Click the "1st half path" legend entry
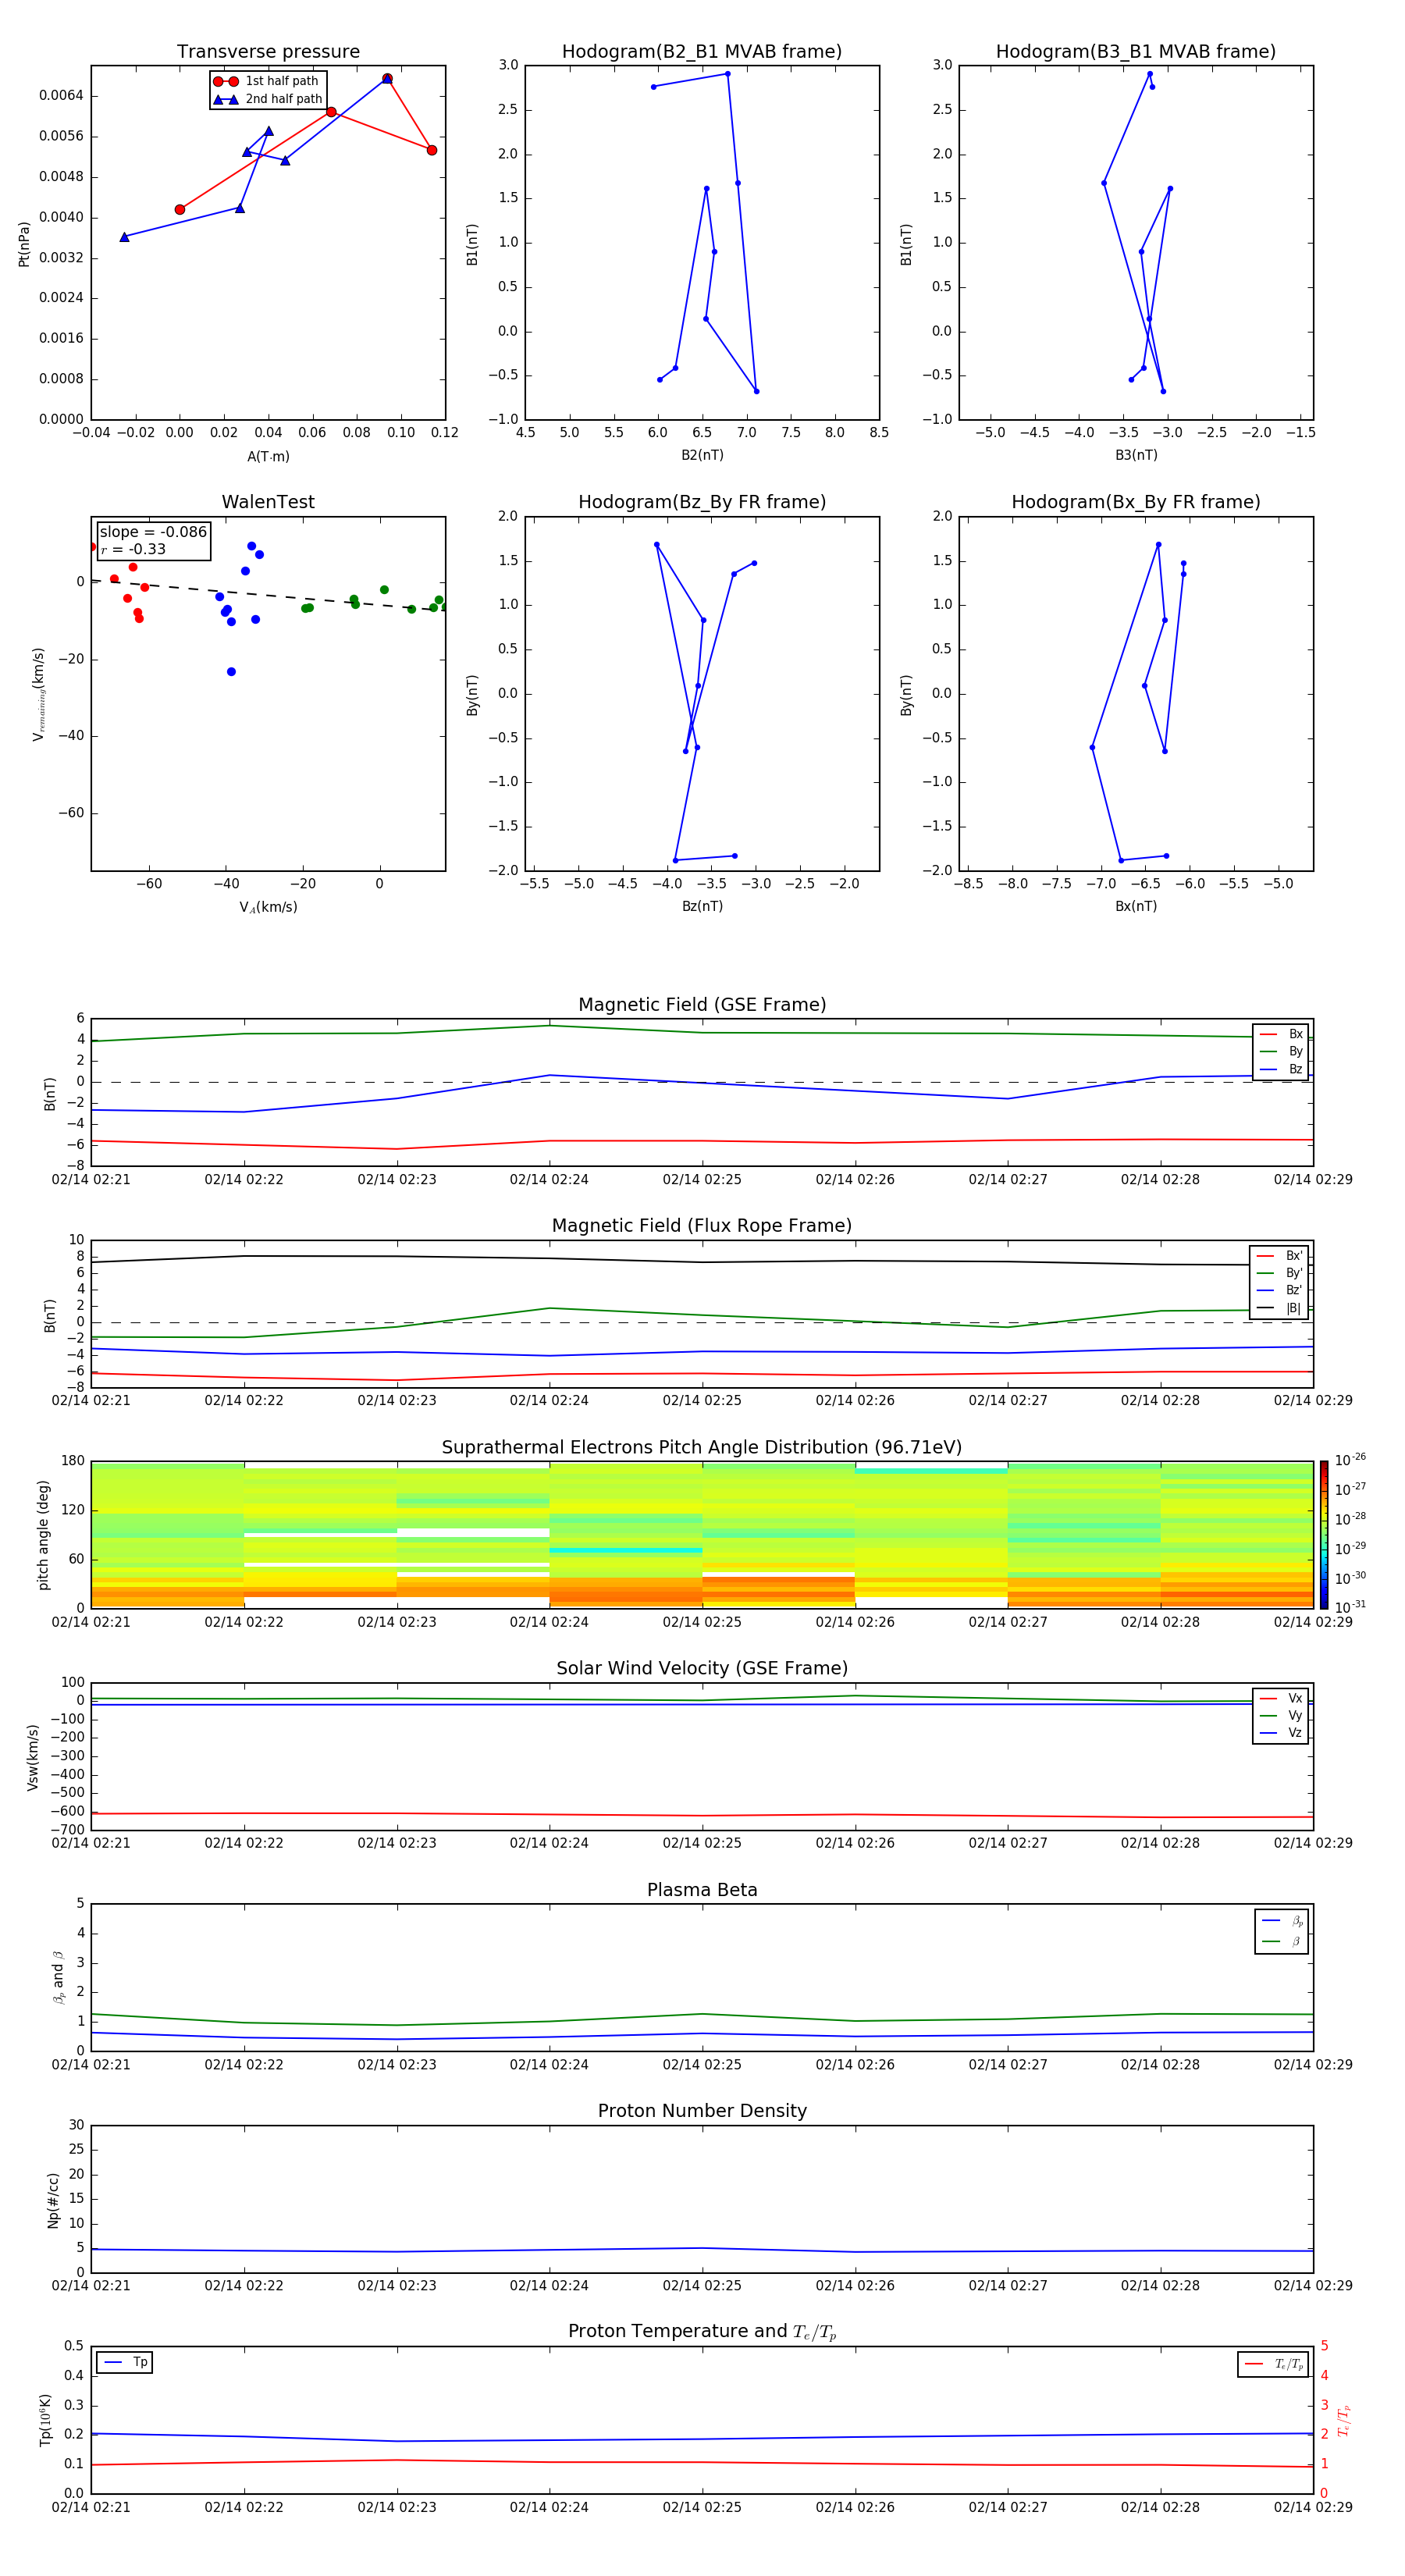Screen dimensions: 1405x2576 pos(267,81)
